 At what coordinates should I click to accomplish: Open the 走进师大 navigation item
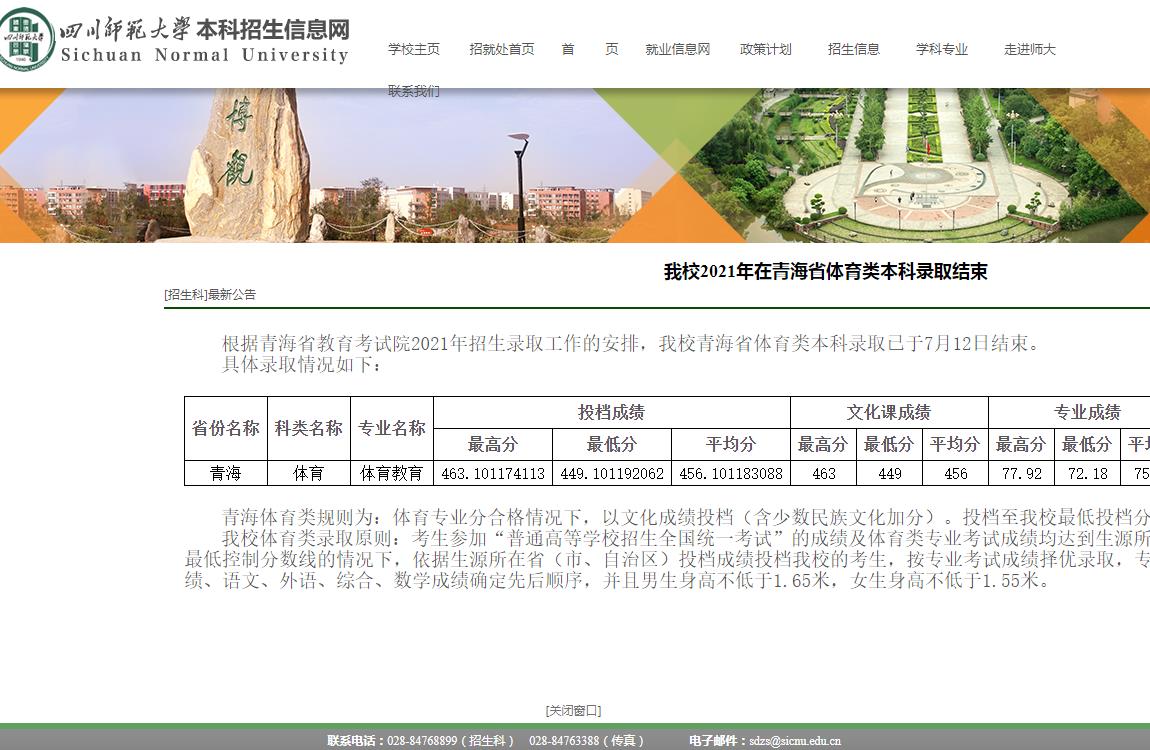(1029, 49)
